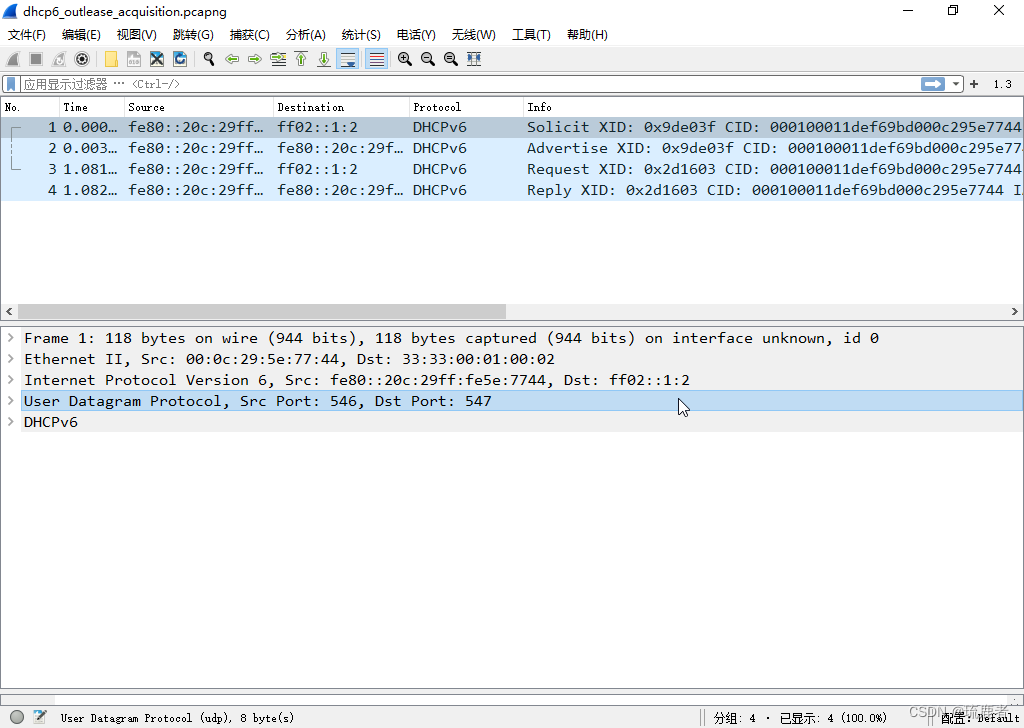Screen dimensions: 1024x728
Task: Click the packet list horizontal scrollbar thumb
Action: tap(262, 311)
